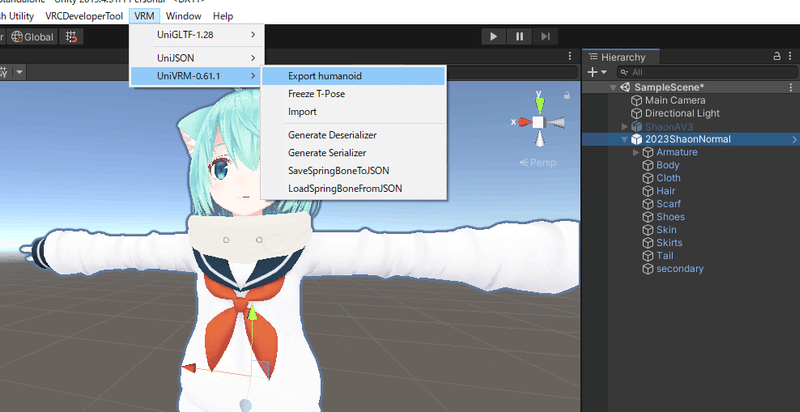Viewport: 800px width, 412px height.
Task: Select Hair object in Hierarchy
Action: [665, 191]
